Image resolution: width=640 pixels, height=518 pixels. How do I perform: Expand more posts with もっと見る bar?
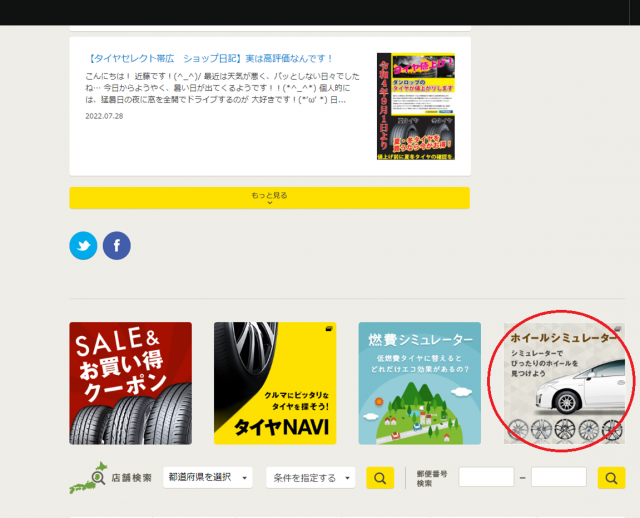[x=269, y=197]
